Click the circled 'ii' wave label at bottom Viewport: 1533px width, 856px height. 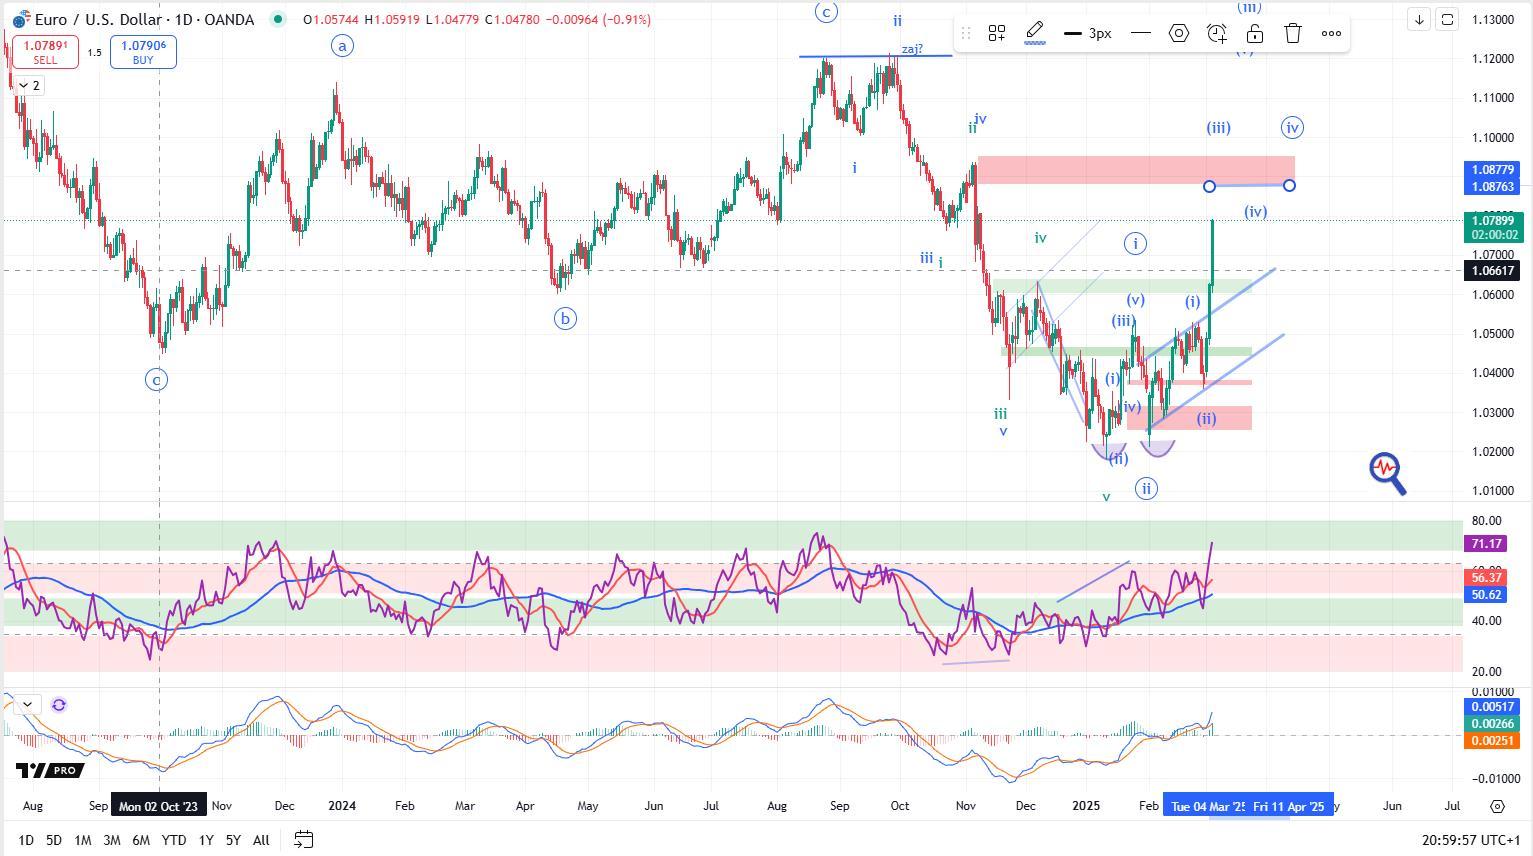1146,489
